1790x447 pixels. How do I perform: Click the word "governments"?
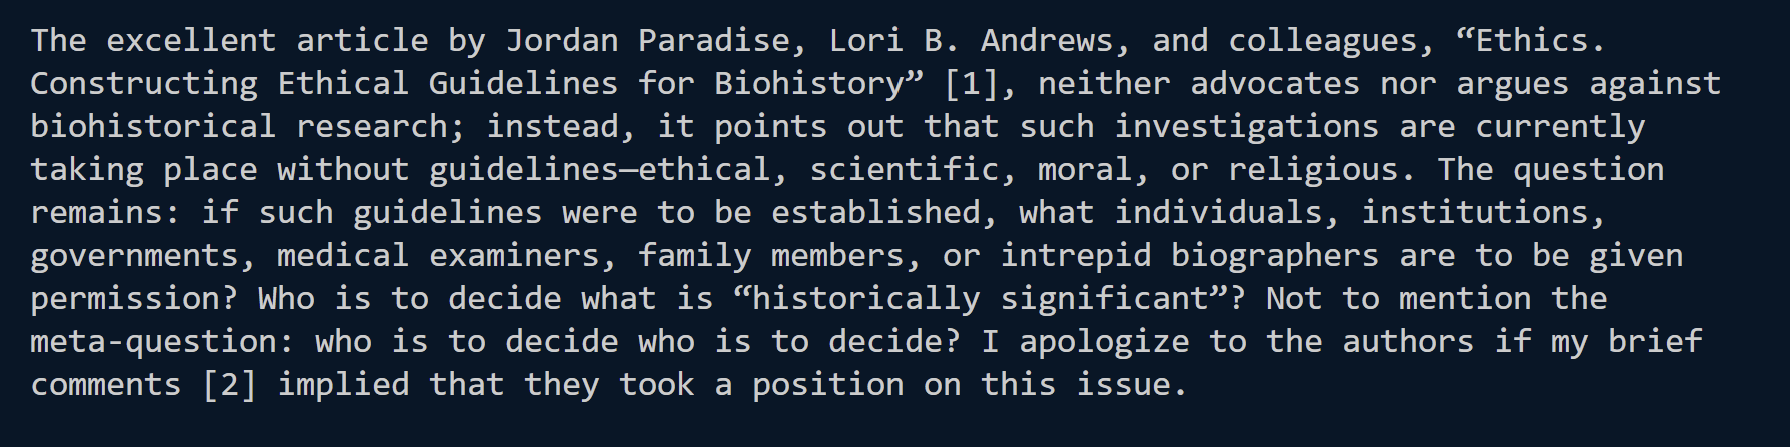pyautogui.click(x=134, y=256)
